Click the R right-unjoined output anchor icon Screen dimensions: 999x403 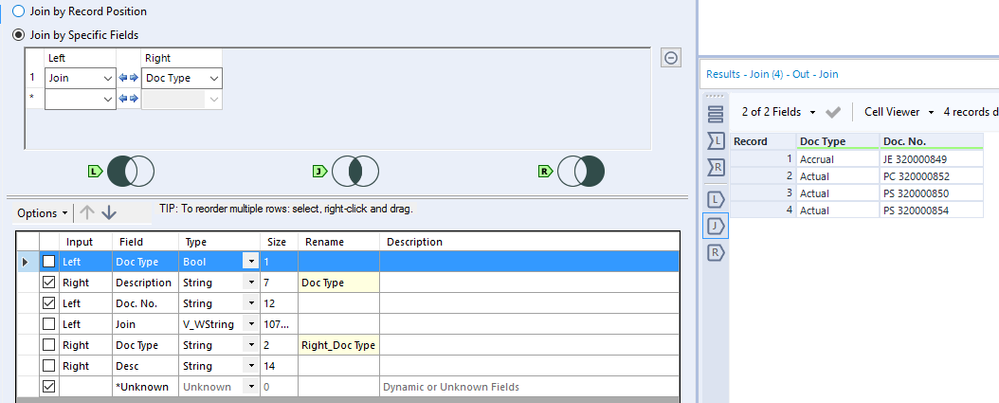click(545, 171)
